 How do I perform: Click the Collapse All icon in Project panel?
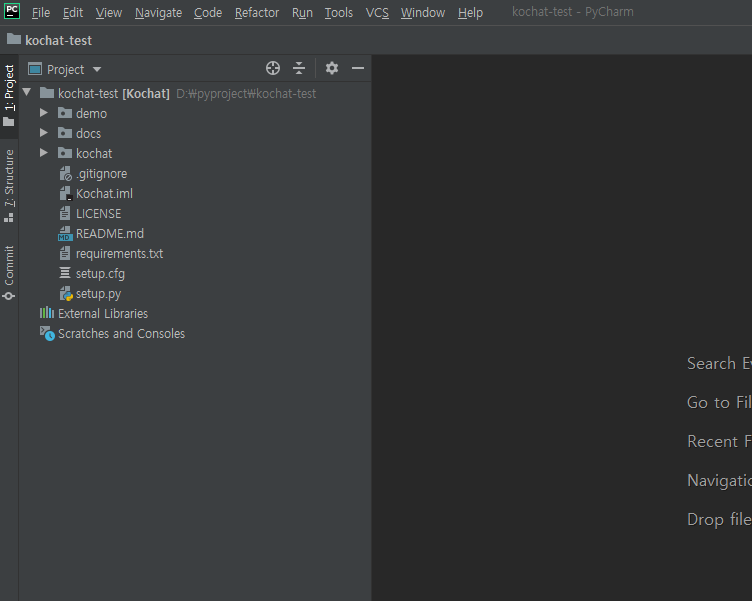[299, 68]
